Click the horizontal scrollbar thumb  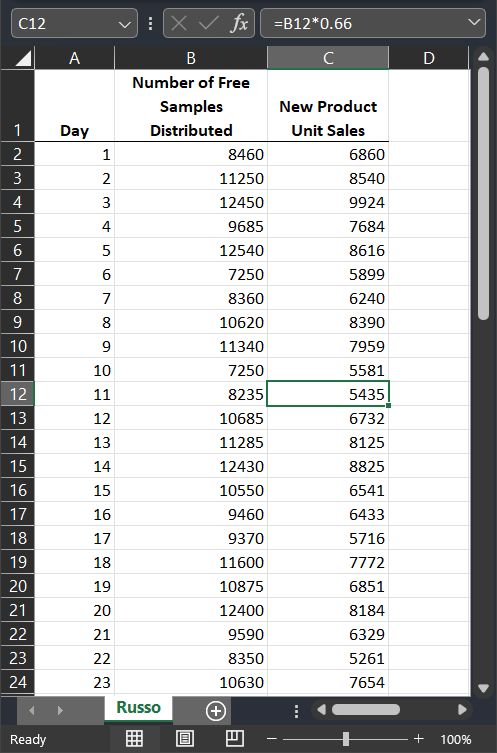click(x=366, y=710)
